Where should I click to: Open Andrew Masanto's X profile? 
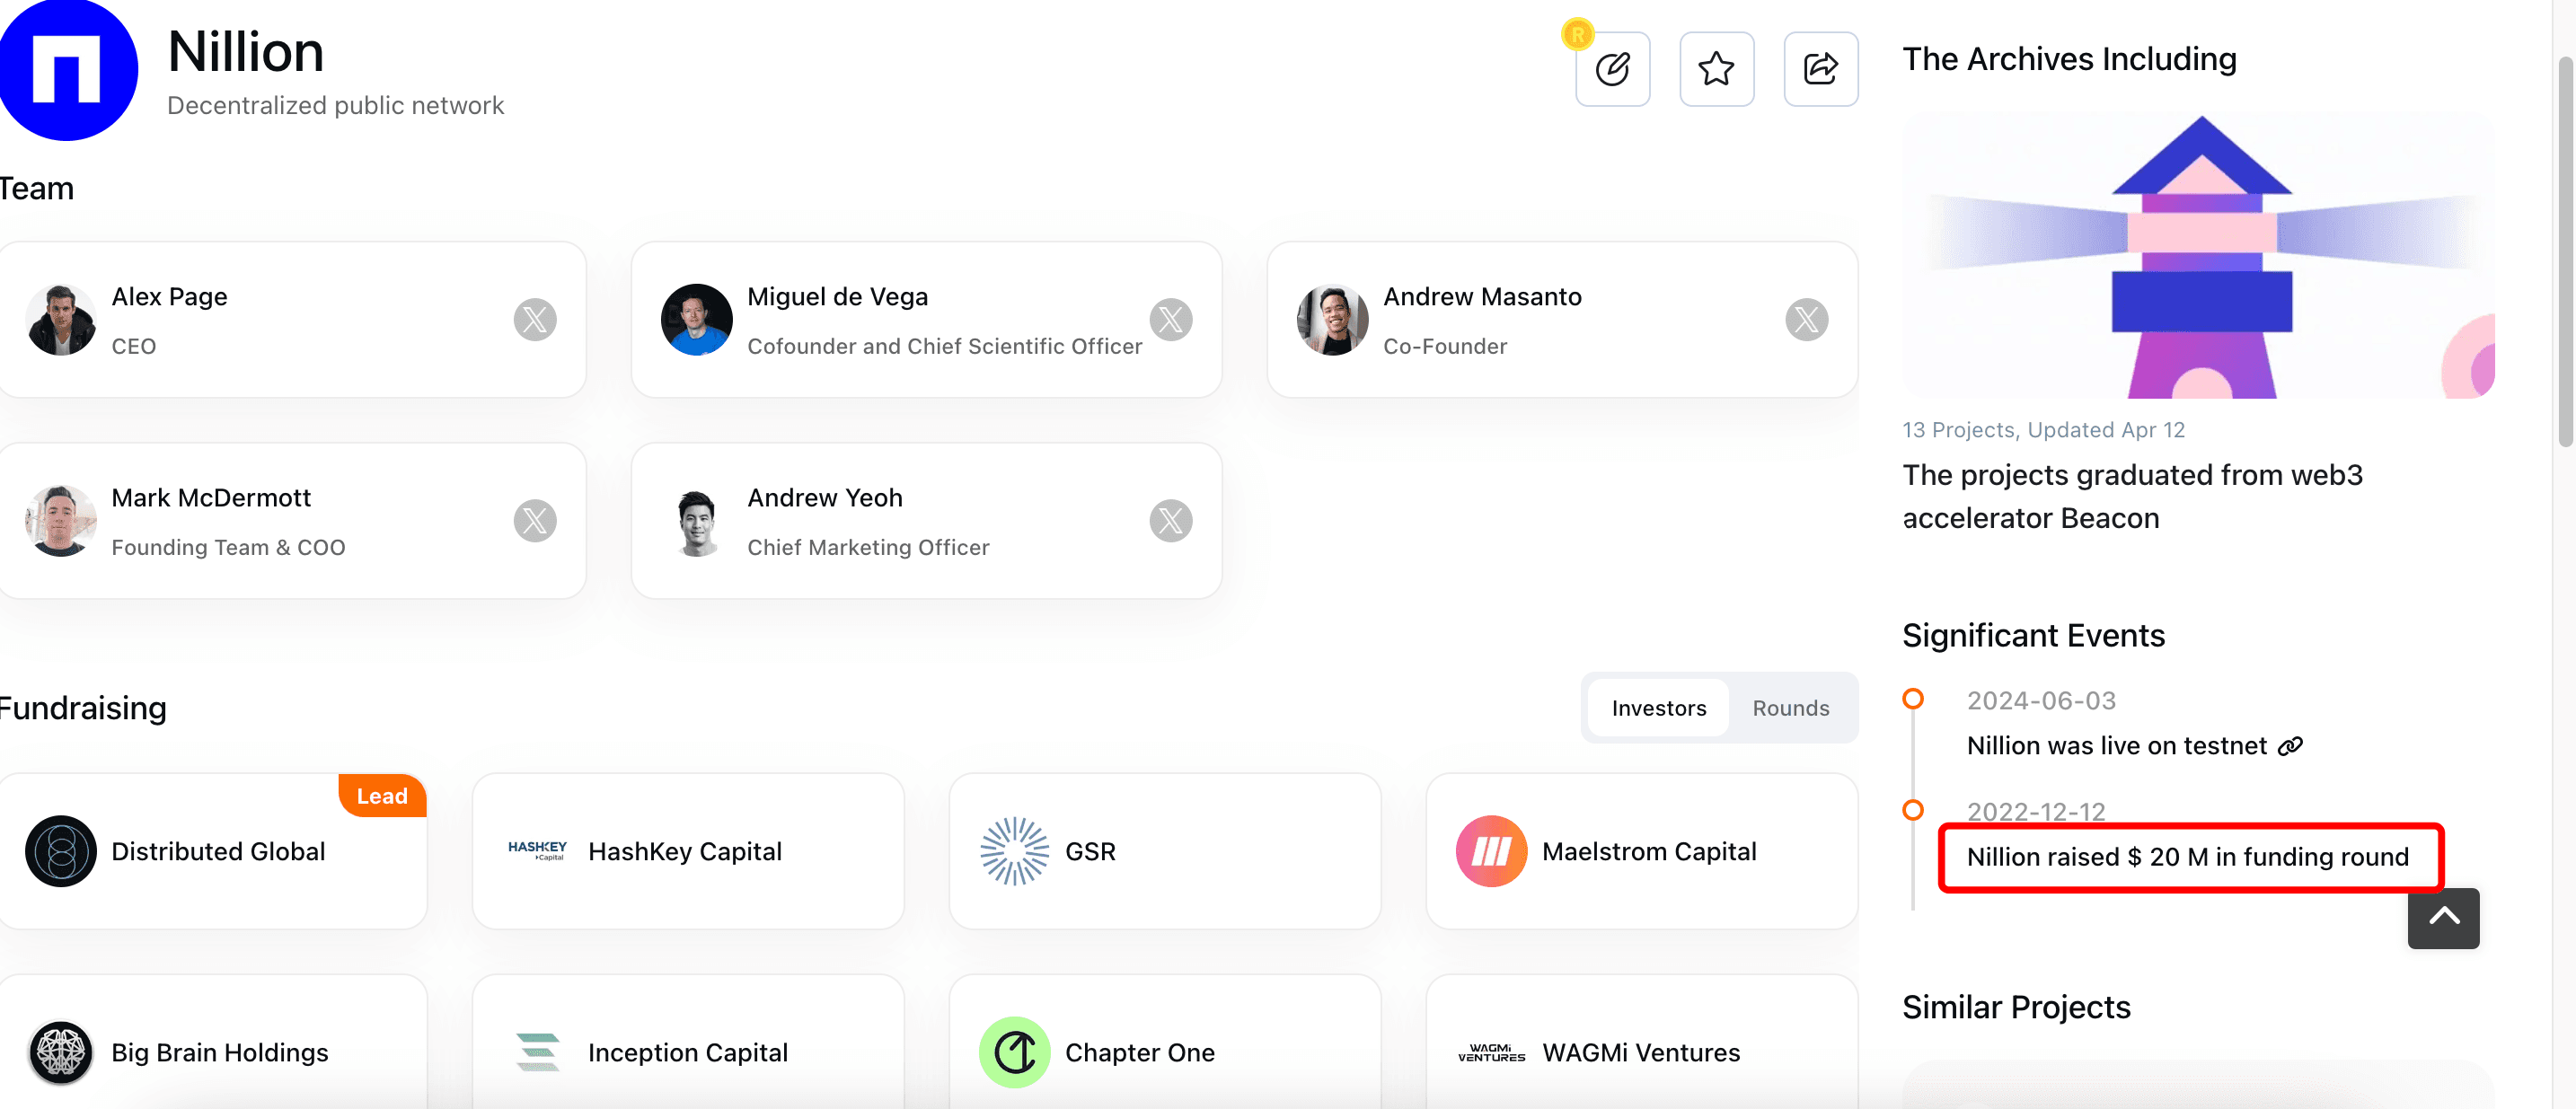point(1806,320)
